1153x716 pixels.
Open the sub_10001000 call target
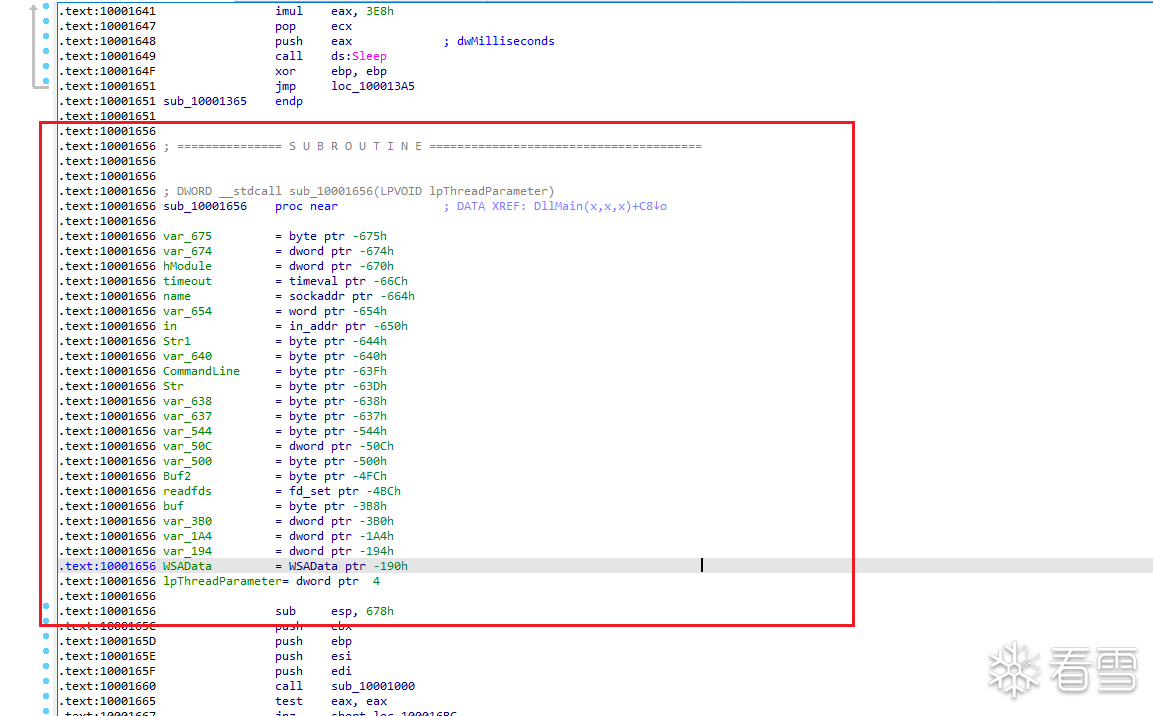click(x=372, y=686)
